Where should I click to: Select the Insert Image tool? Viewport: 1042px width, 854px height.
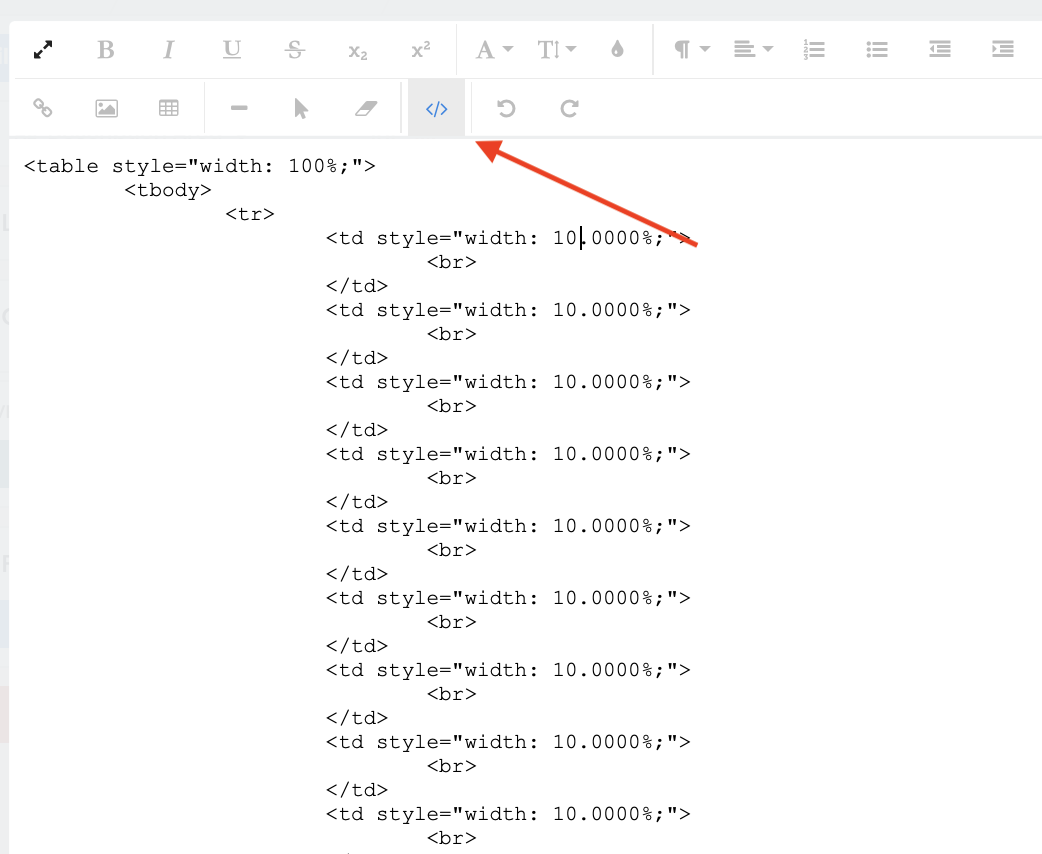click(106, 108)
